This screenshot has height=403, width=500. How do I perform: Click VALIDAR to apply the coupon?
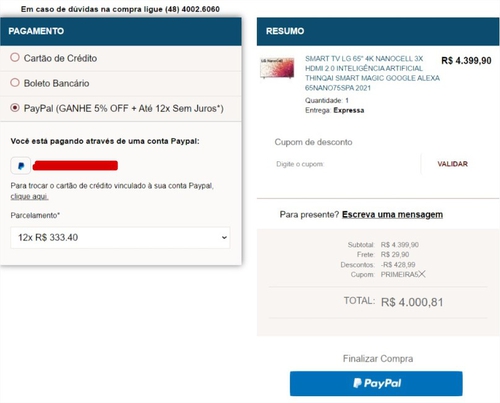(x=452, y=164)
